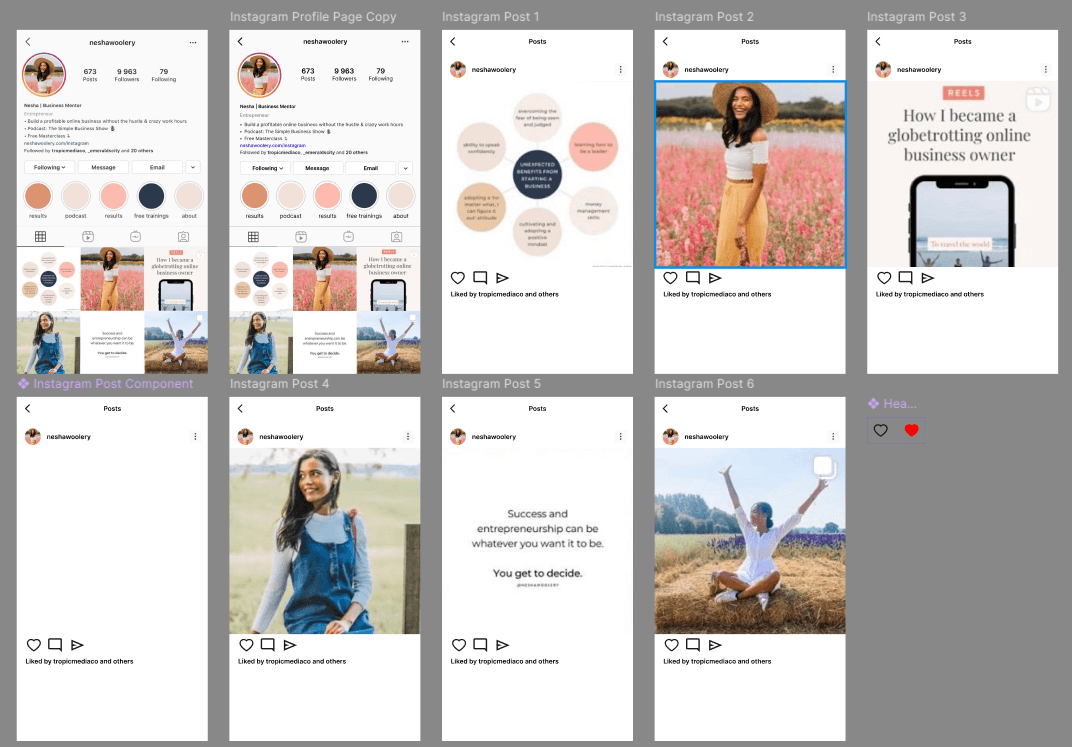Click the share arrow icon on Instagram Post 5
This screenshot has width=1072, height=747.
pyautogui.click(x=501, y=644)
